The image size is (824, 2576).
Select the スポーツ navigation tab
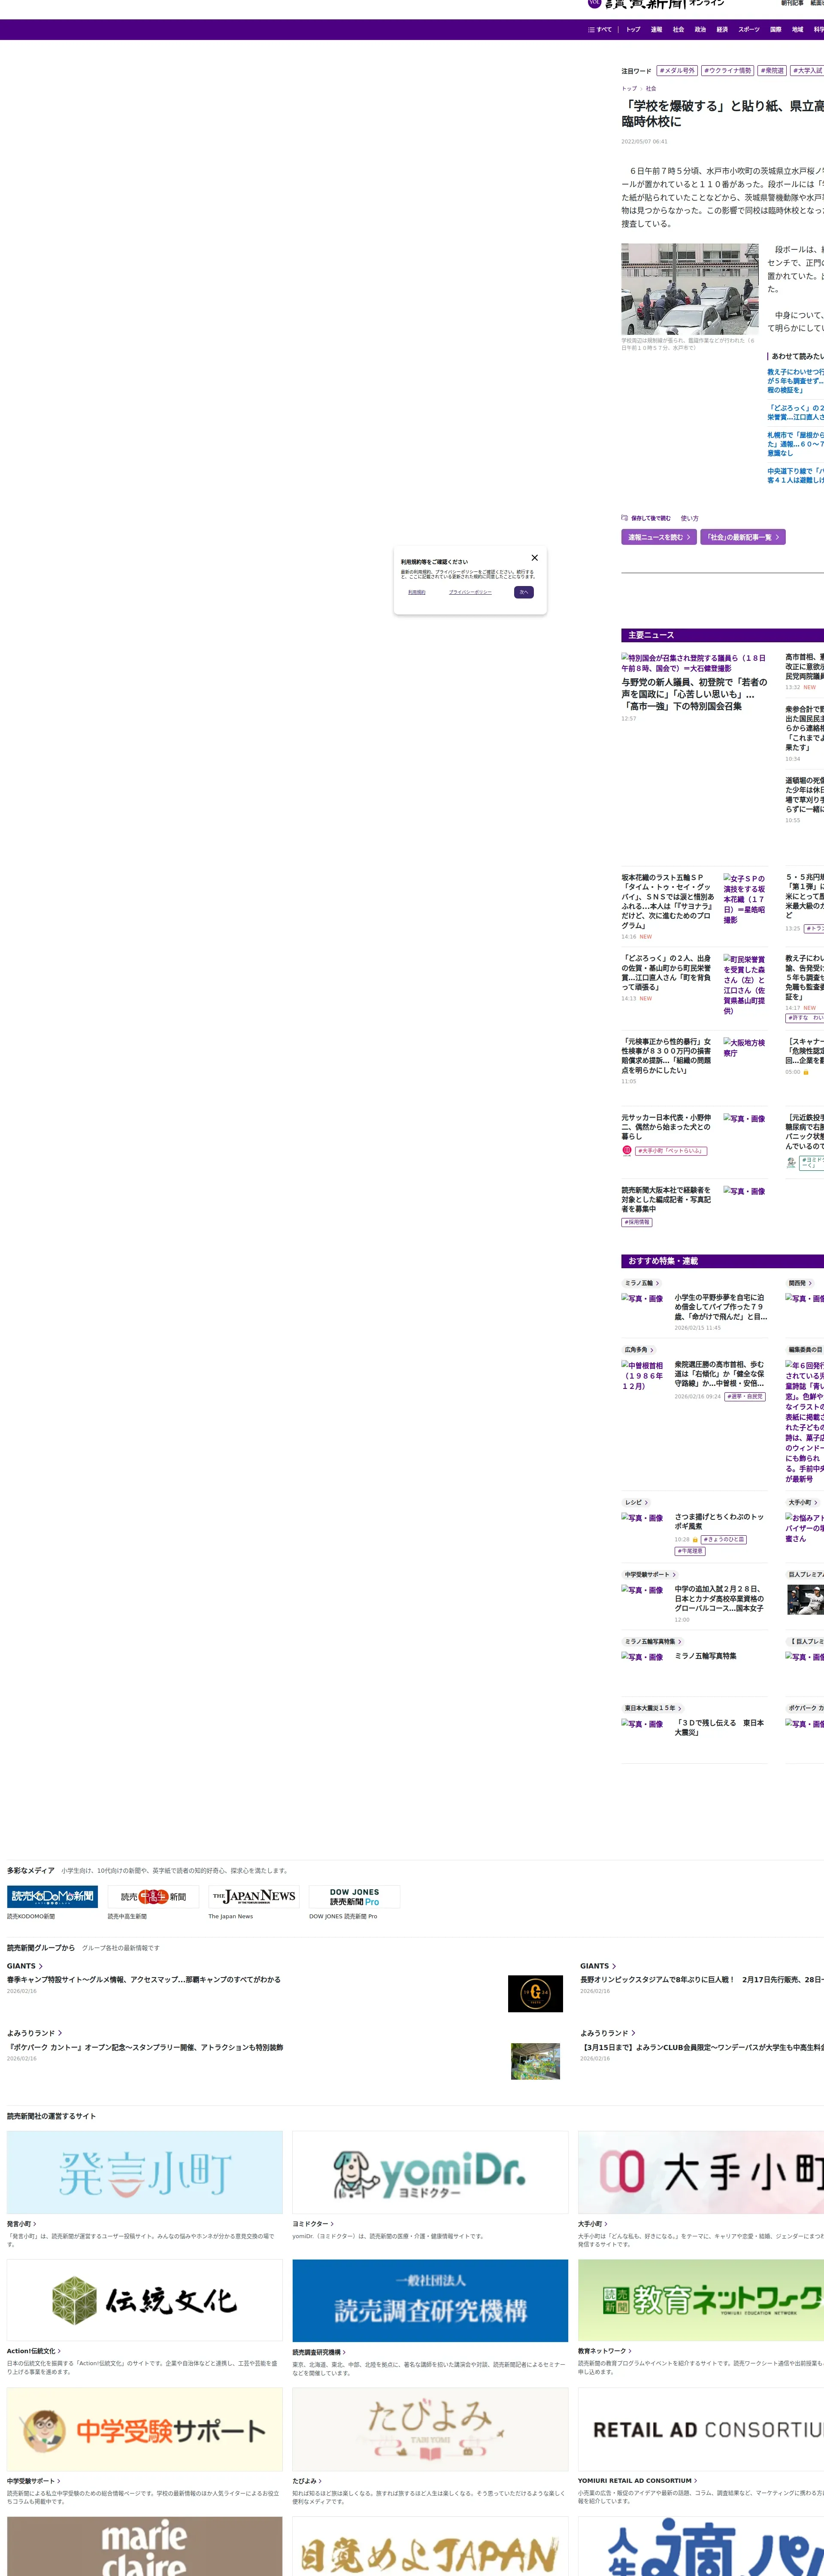pyautogui.click(x=748, y=30)
